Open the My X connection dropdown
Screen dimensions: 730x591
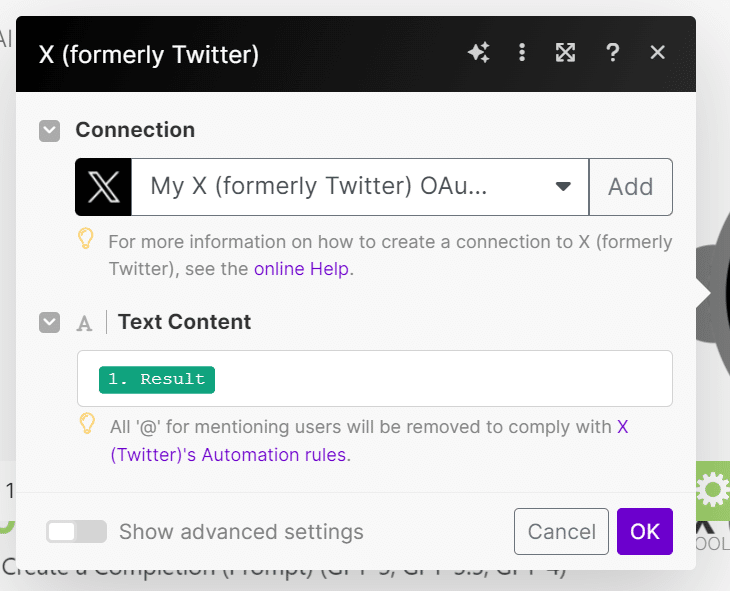tap(359, 187)
